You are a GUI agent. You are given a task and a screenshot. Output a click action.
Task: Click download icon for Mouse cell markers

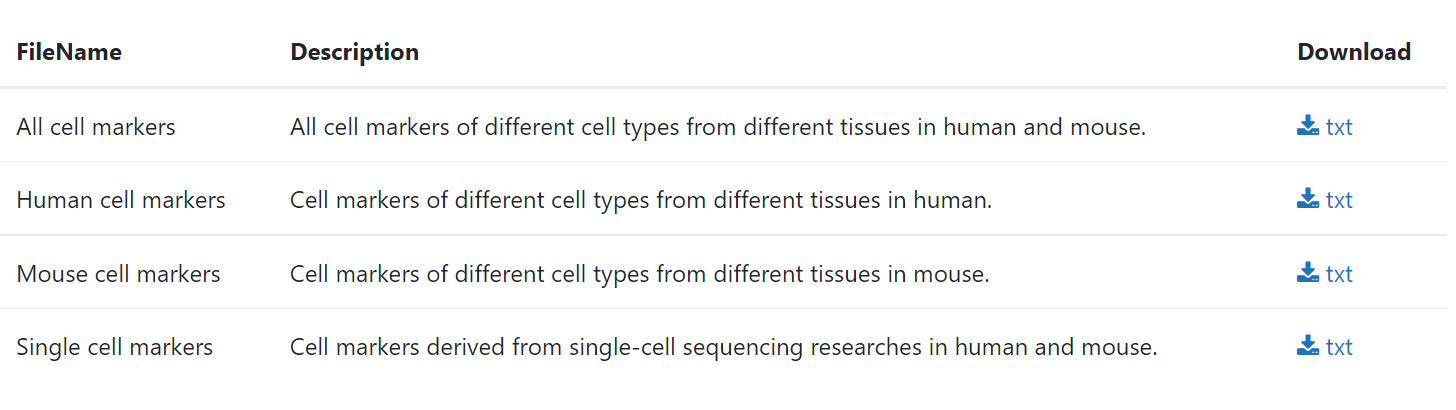point(1308,273)
